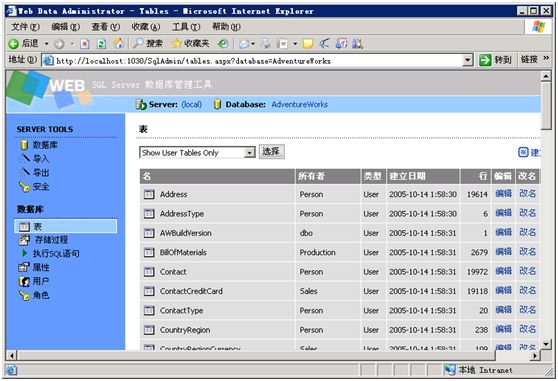Click the user icon beside 用户
Image resolution: width=558 pixels, height=381 pixels.
point(24,282)
